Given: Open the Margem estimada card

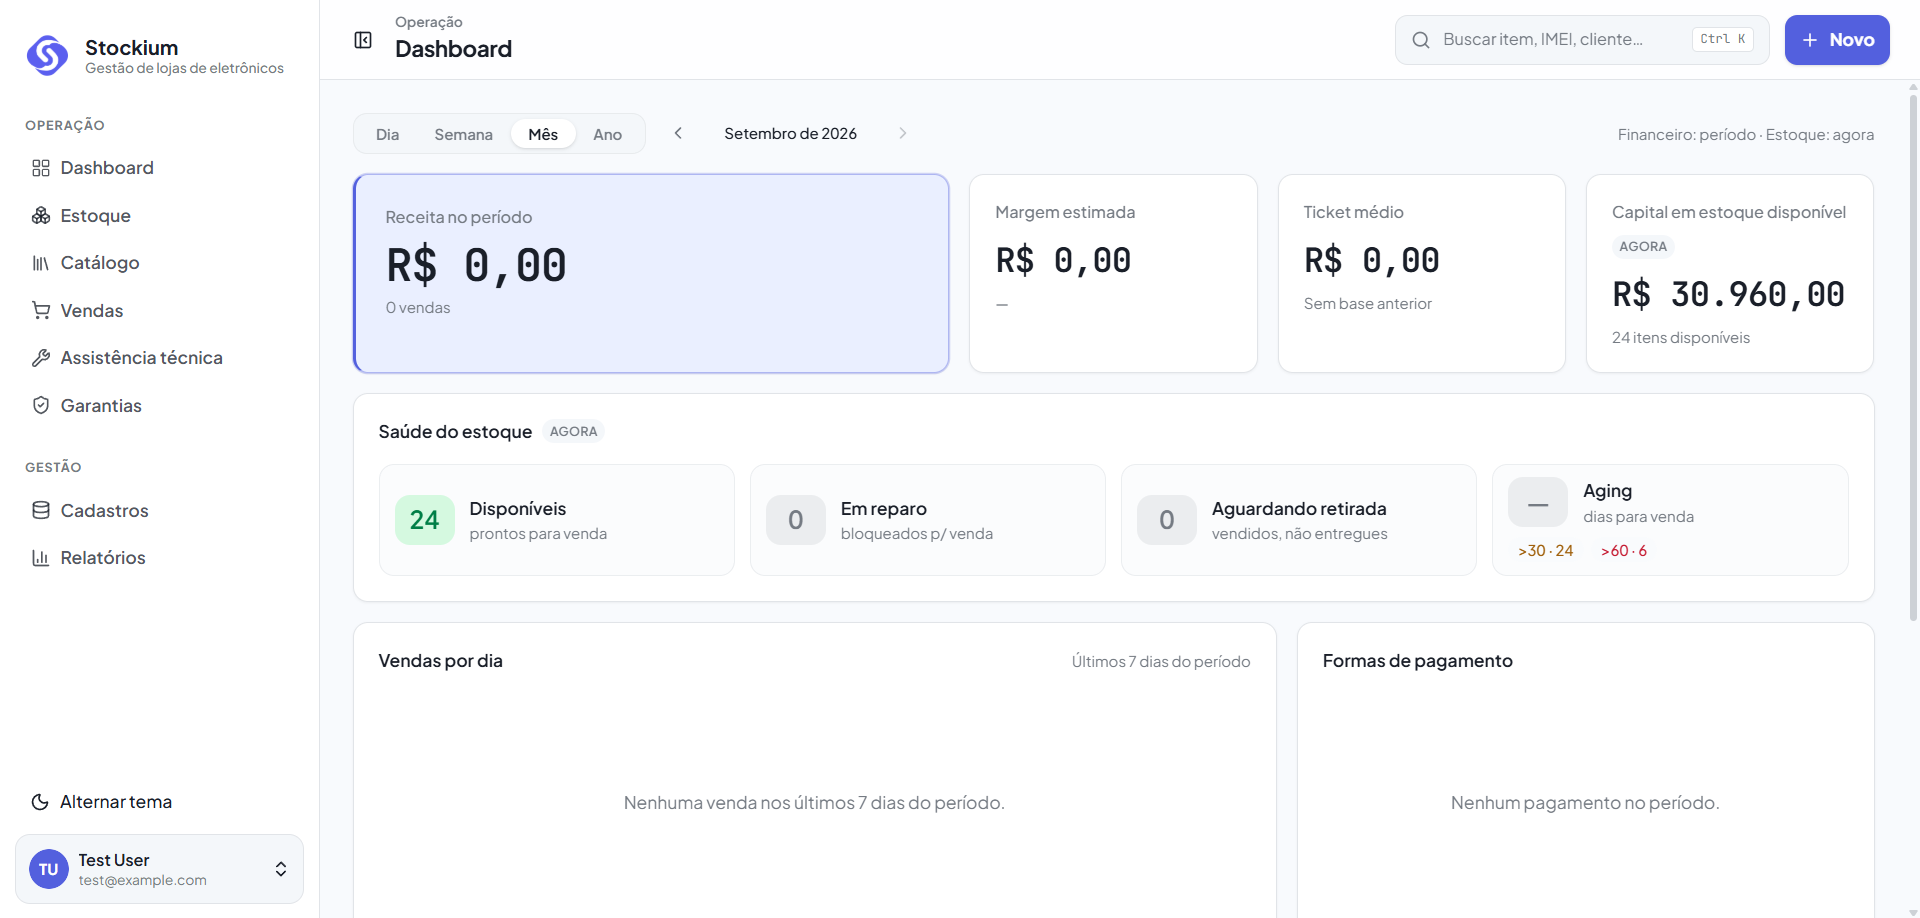Looking at the screenshot, I should (x=1113, y=274).
